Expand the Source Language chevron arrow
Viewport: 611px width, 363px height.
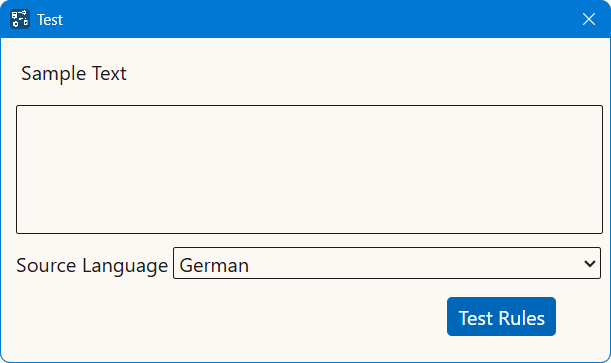point(590,264)
